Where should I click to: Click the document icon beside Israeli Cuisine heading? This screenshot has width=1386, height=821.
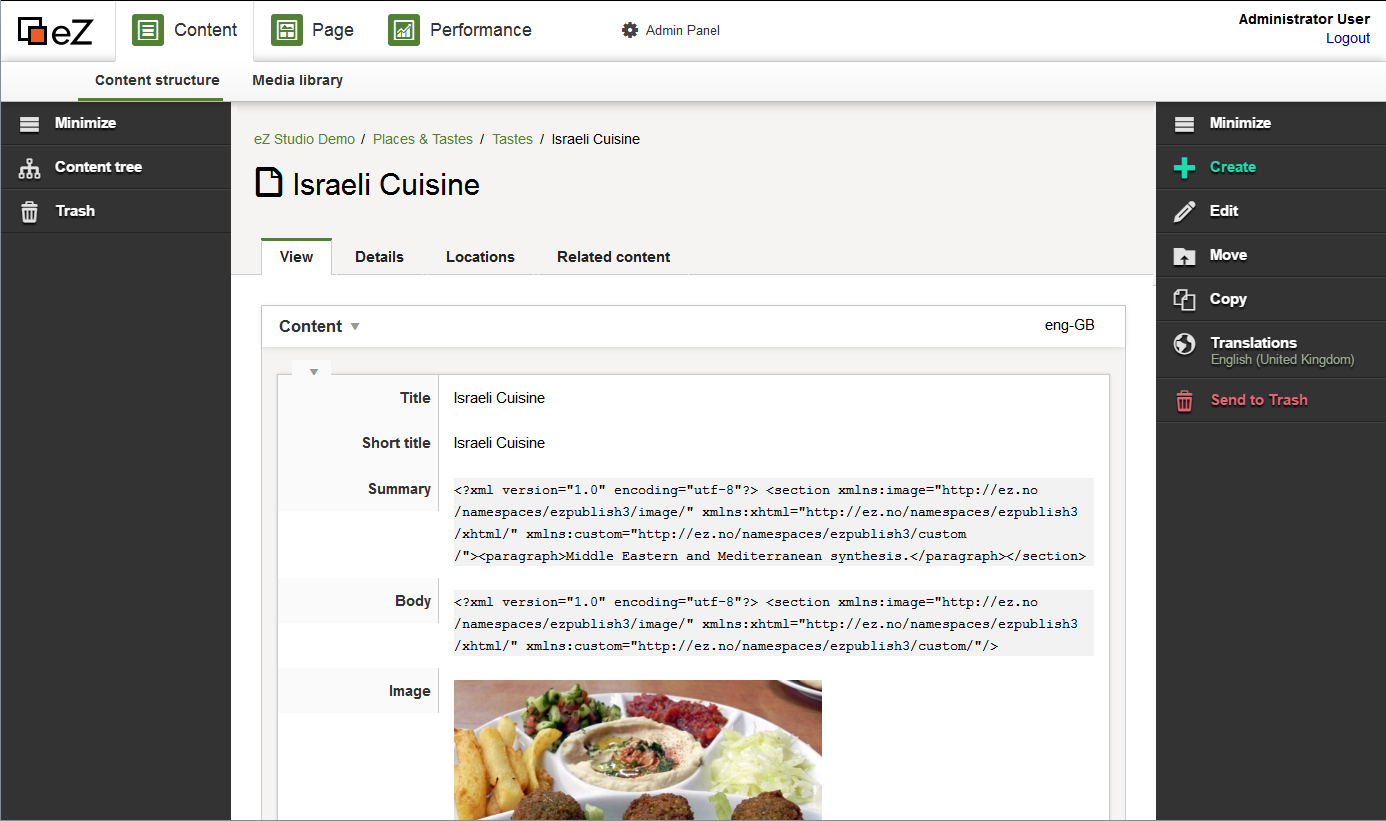point(269,183)
